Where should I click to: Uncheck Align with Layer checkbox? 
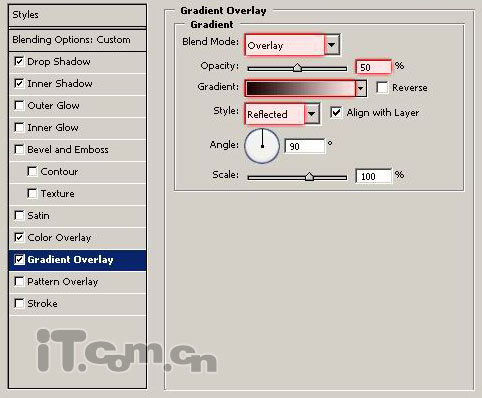336,113
